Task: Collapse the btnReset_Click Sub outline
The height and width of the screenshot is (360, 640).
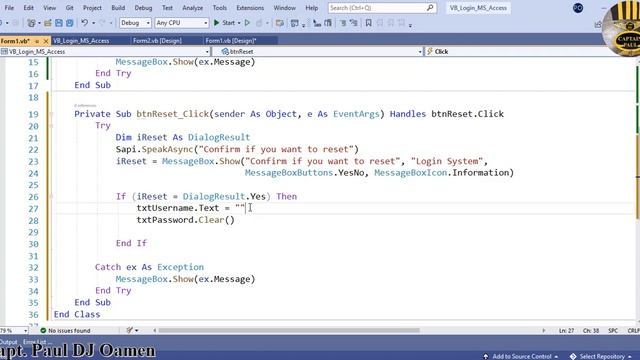Action: pos(51,114)
